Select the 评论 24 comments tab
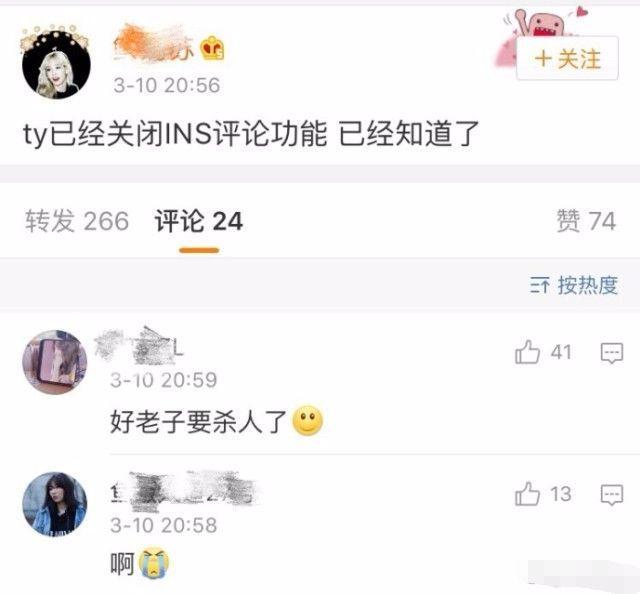 point(199,221)
